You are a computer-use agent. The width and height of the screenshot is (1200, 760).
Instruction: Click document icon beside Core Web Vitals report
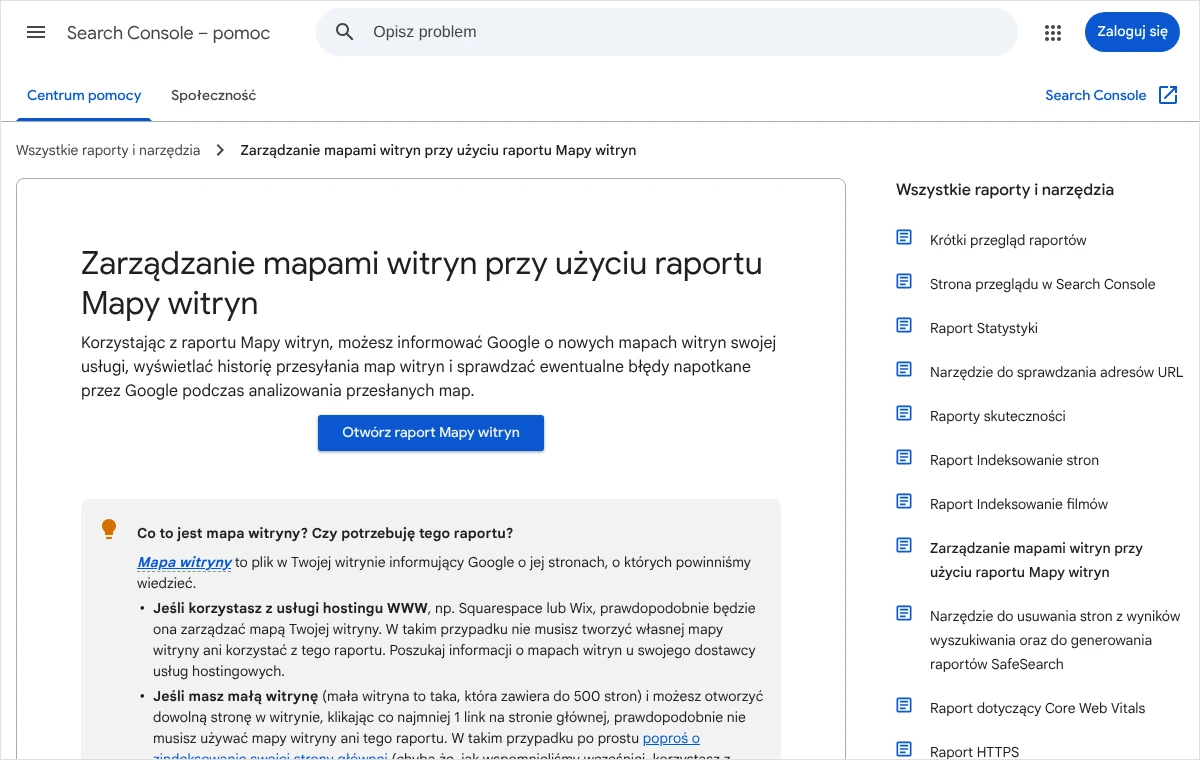(904, 705)
